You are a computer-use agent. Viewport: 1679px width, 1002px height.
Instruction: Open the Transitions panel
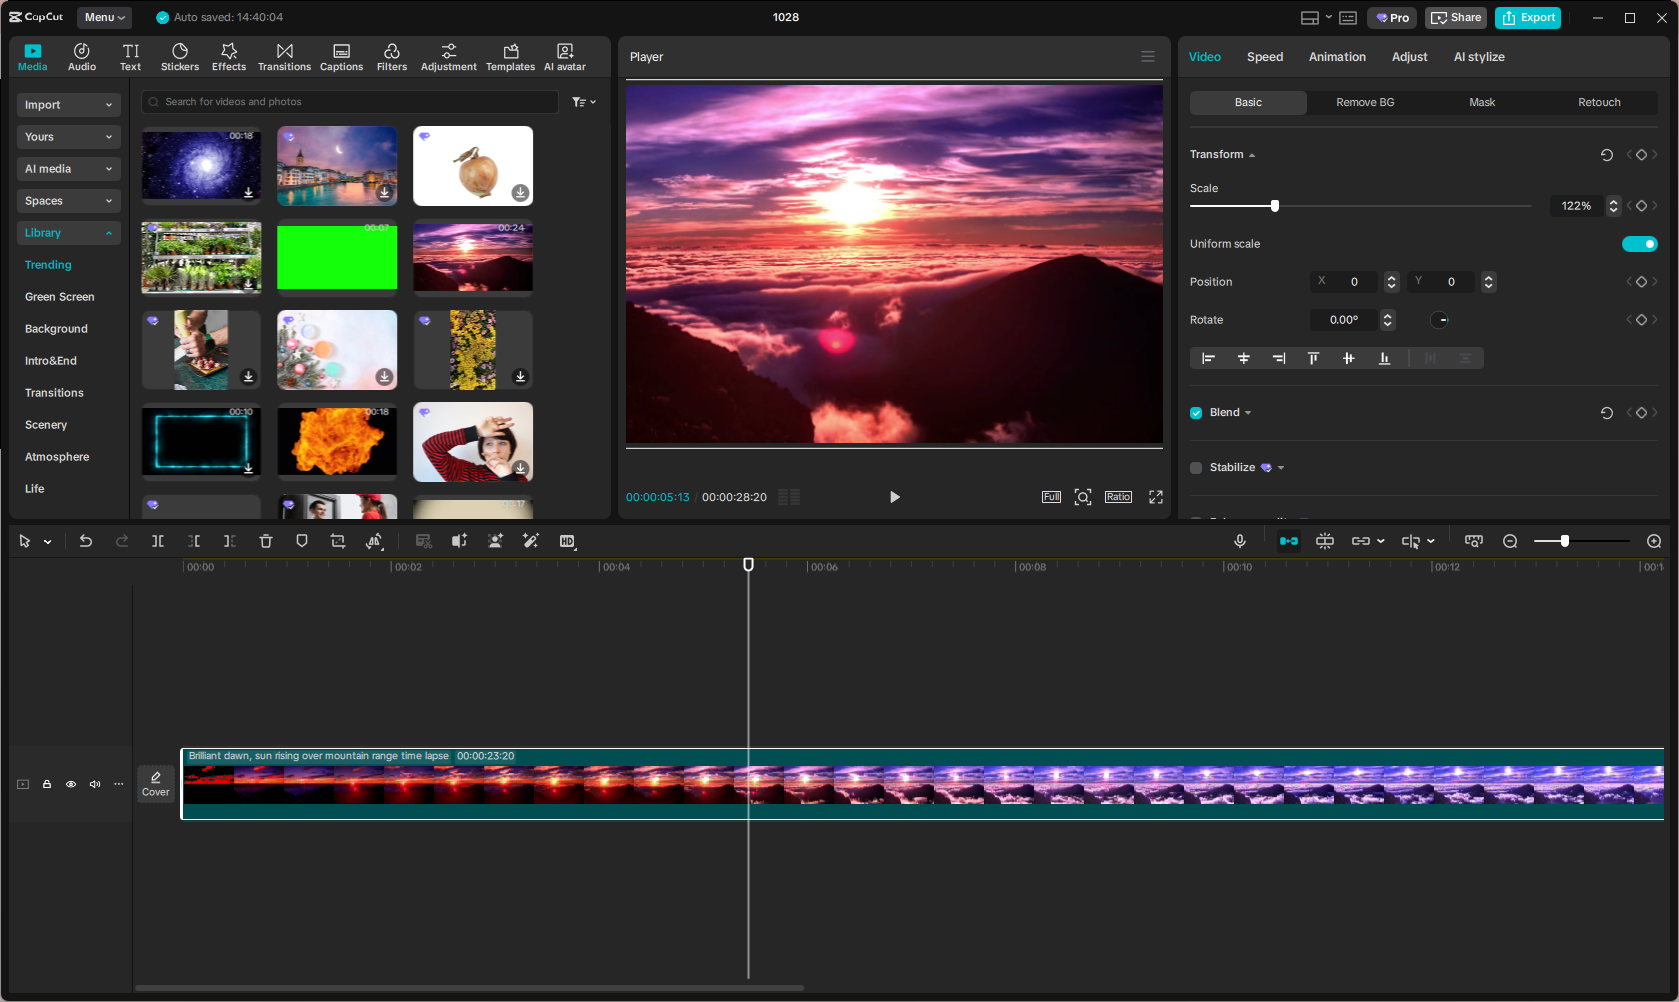click(284, 56)
